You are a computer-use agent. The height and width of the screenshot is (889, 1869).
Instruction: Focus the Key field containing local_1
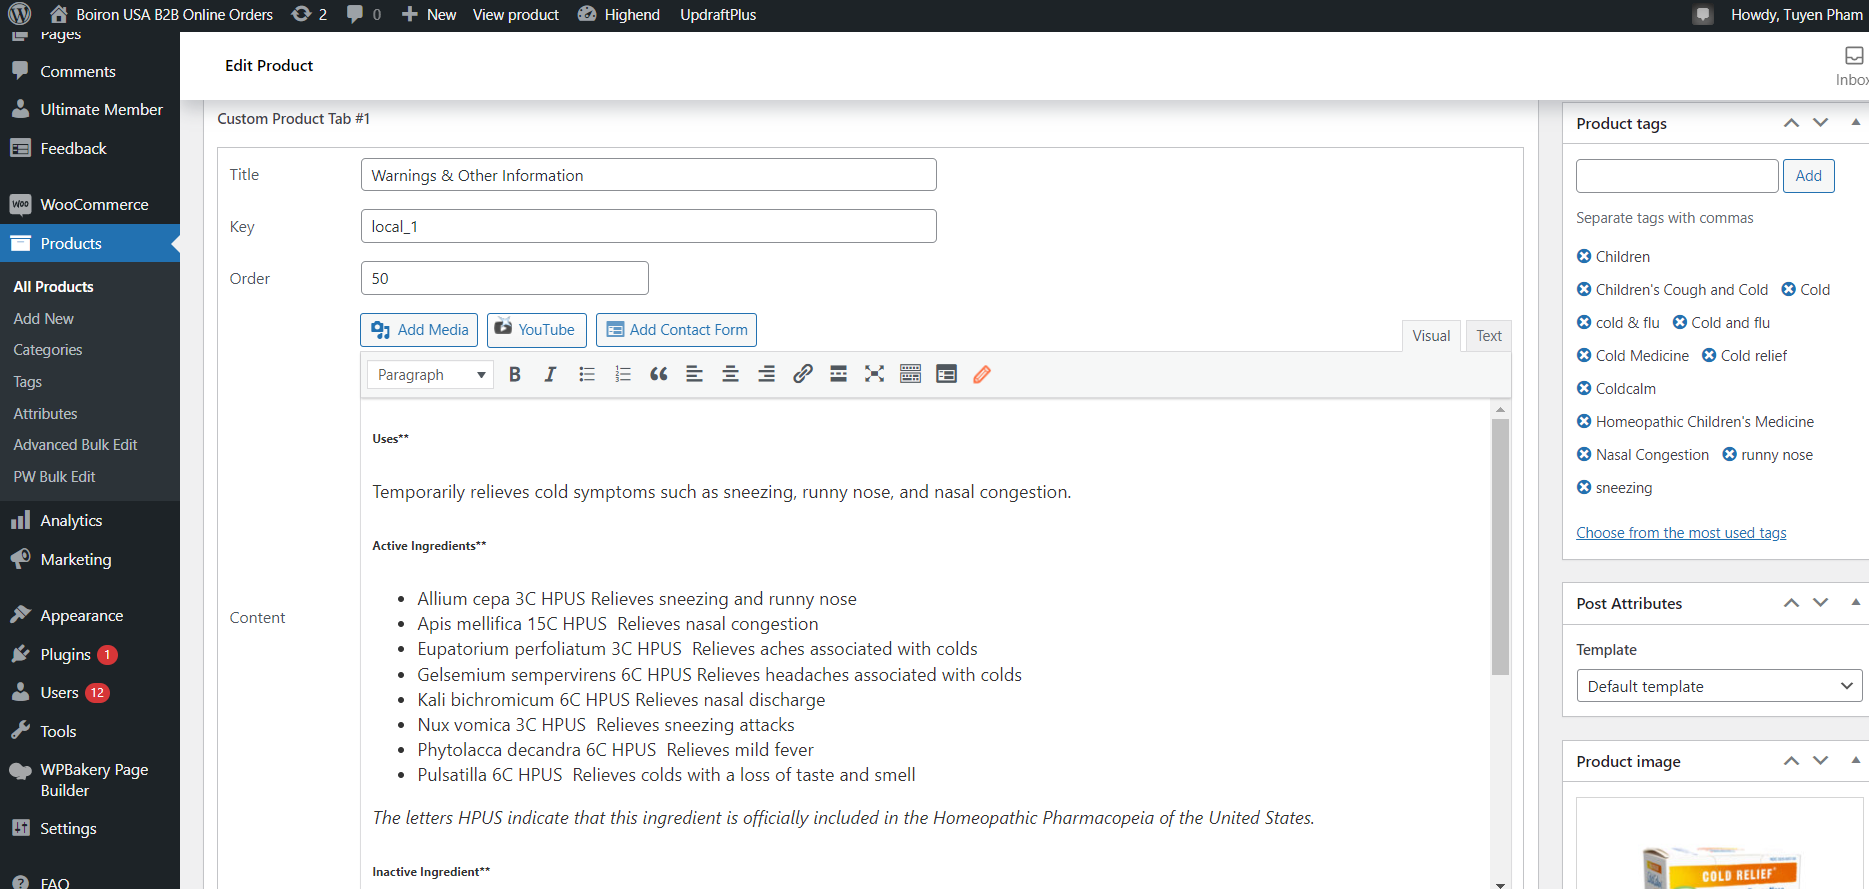click(x=648, y=226)
